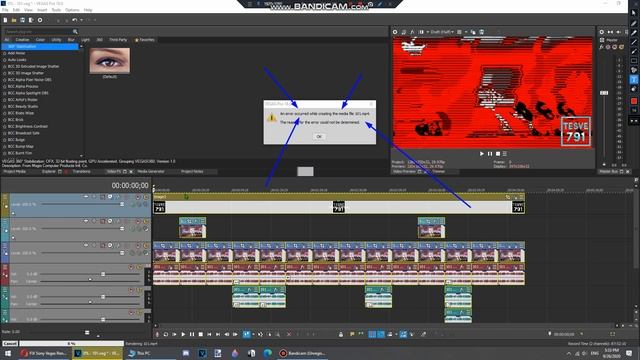
Task: Open the Tools menu
Action: (56, 10)
